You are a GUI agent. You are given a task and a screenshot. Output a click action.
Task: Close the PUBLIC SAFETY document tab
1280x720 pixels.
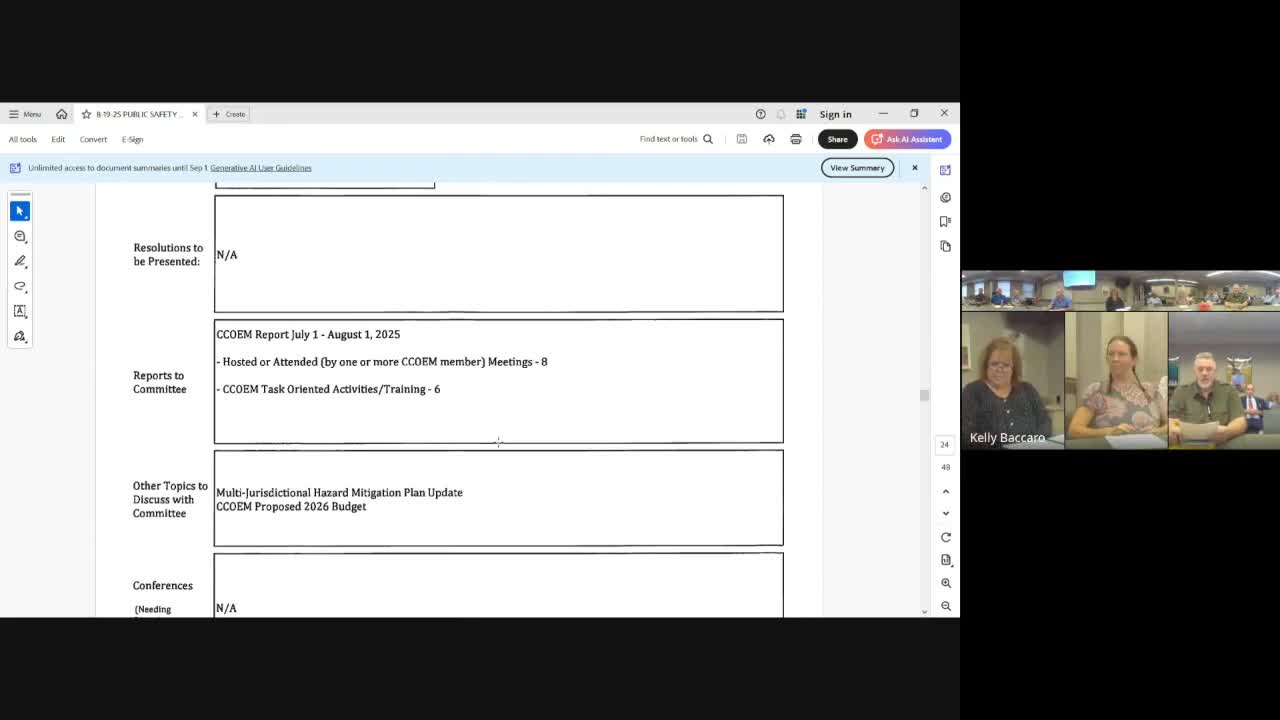(195, 114)
